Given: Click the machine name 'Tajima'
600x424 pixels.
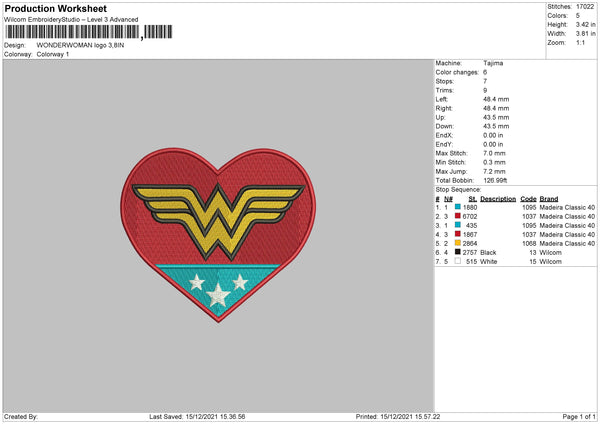Looking at the screenshot, I should click(493, 63).
